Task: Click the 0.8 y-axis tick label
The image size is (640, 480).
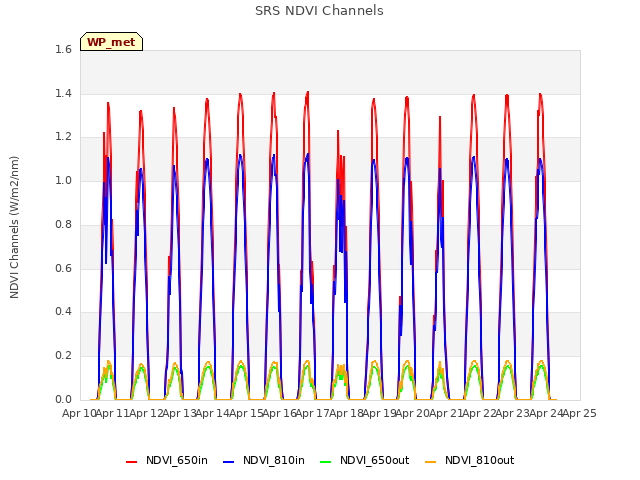Action: click(x=63, y=224)
